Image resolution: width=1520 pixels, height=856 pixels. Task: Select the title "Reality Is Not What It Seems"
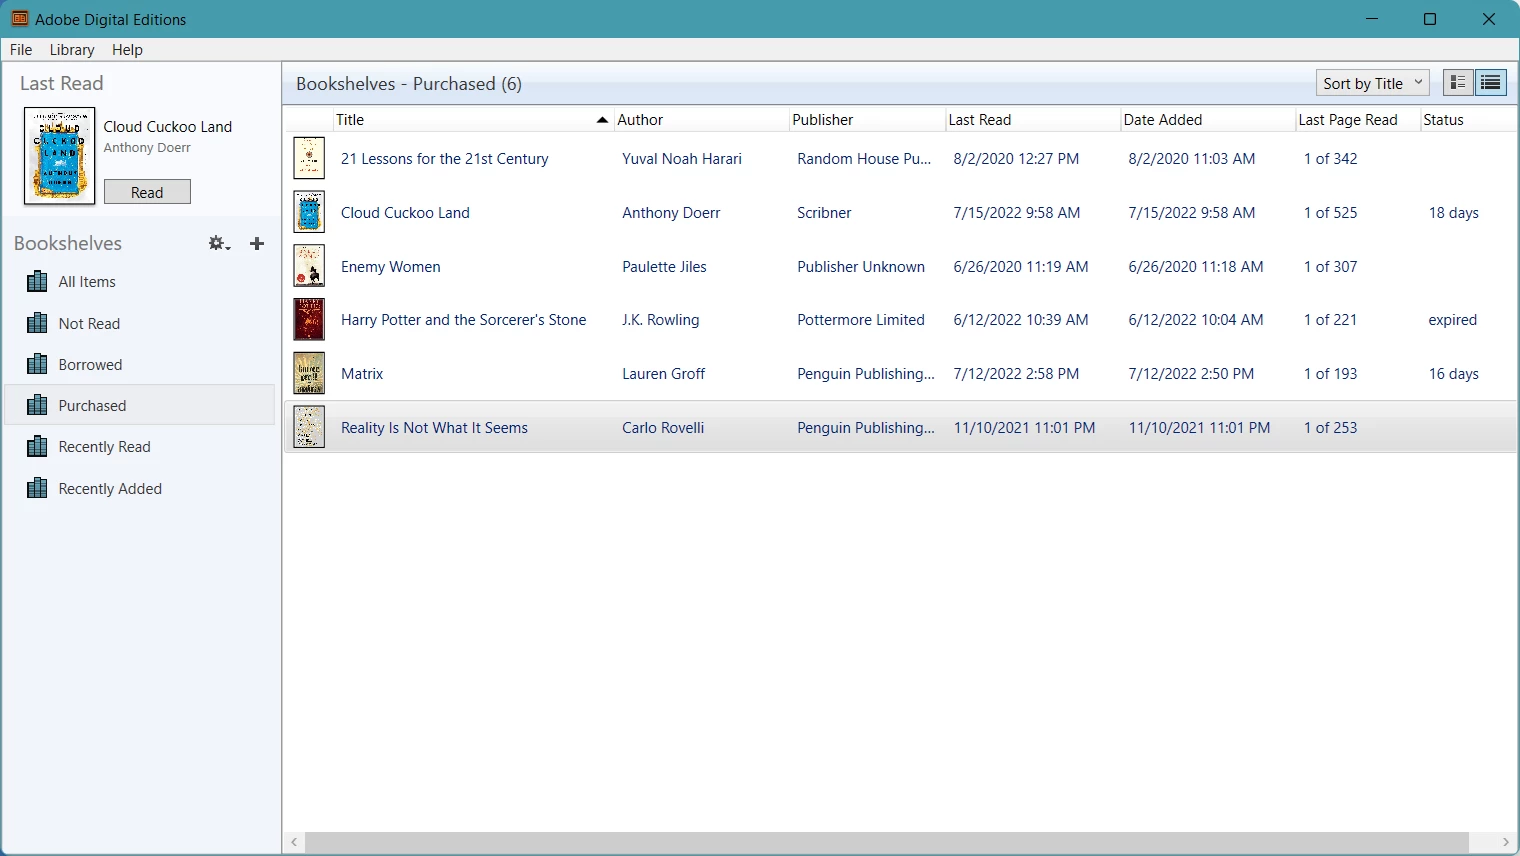(434, 428)
